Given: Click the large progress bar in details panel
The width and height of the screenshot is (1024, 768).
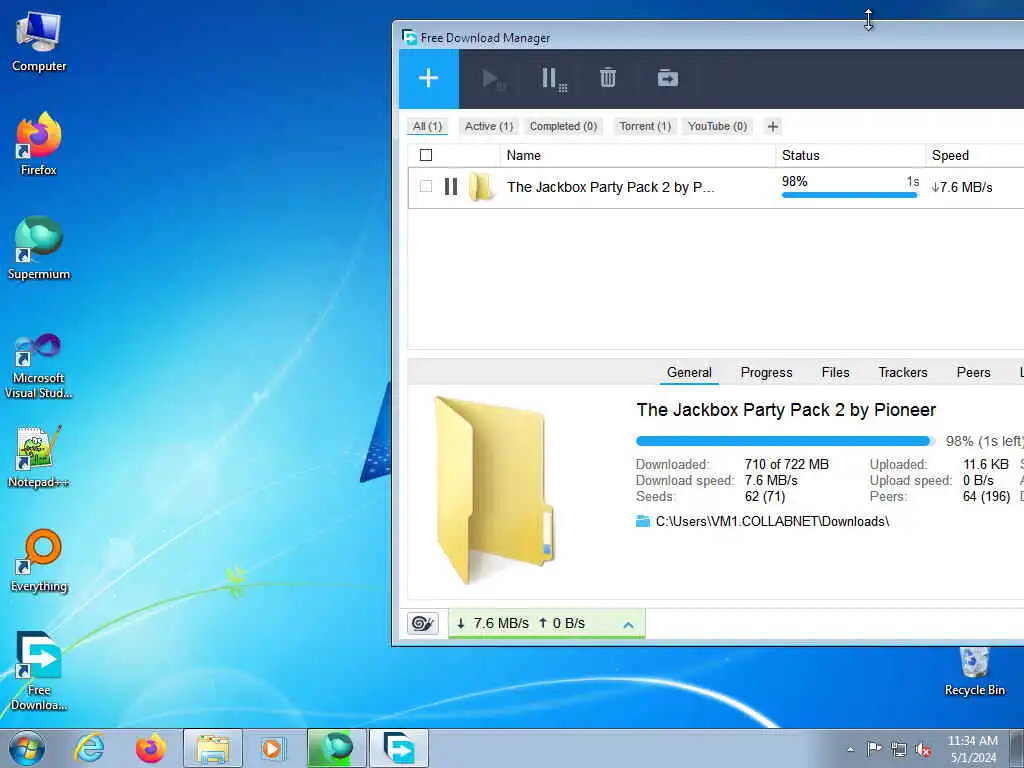Looking at the screenshot, I should (x=786, y=441).
